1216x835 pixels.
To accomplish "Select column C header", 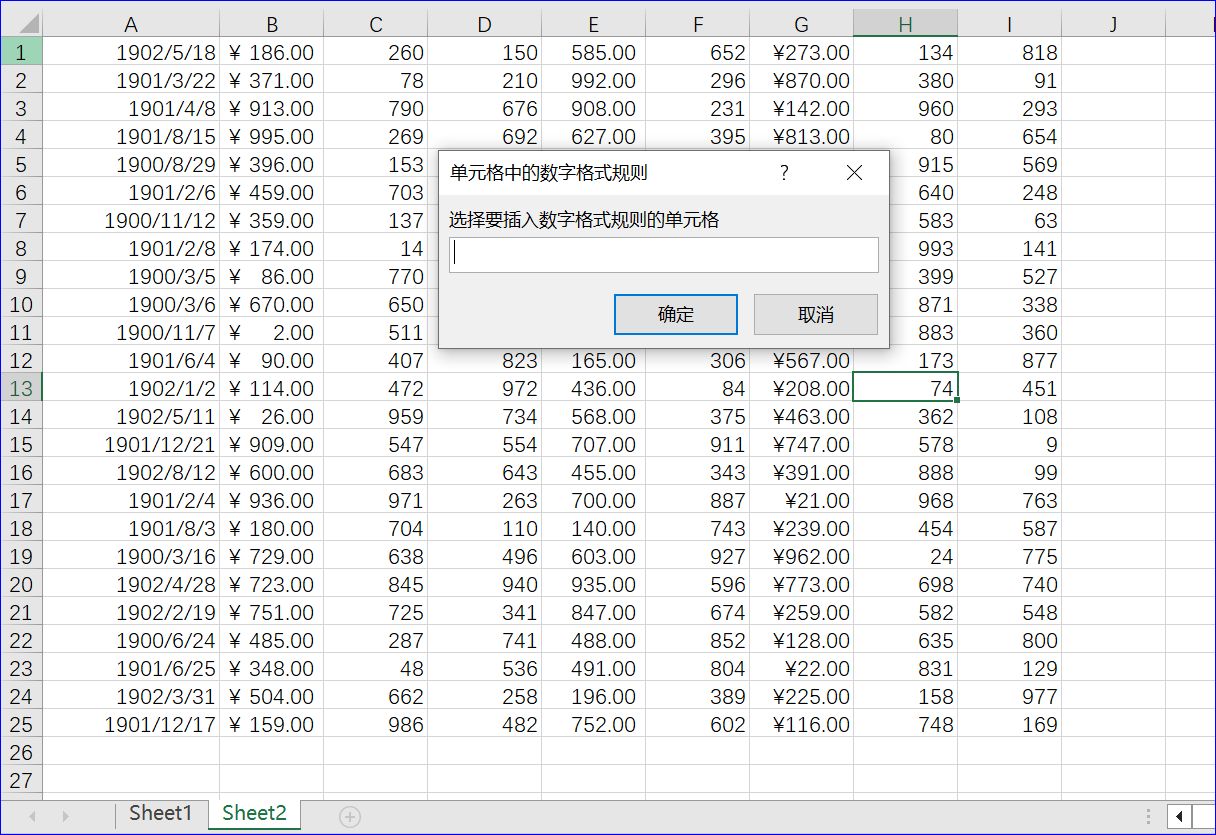I will point(376,24).
